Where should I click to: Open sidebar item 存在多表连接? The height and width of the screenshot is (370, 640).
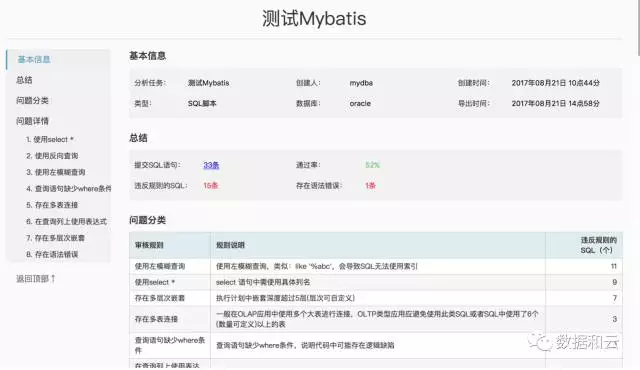pyautogui.click(x=52, y=205)
